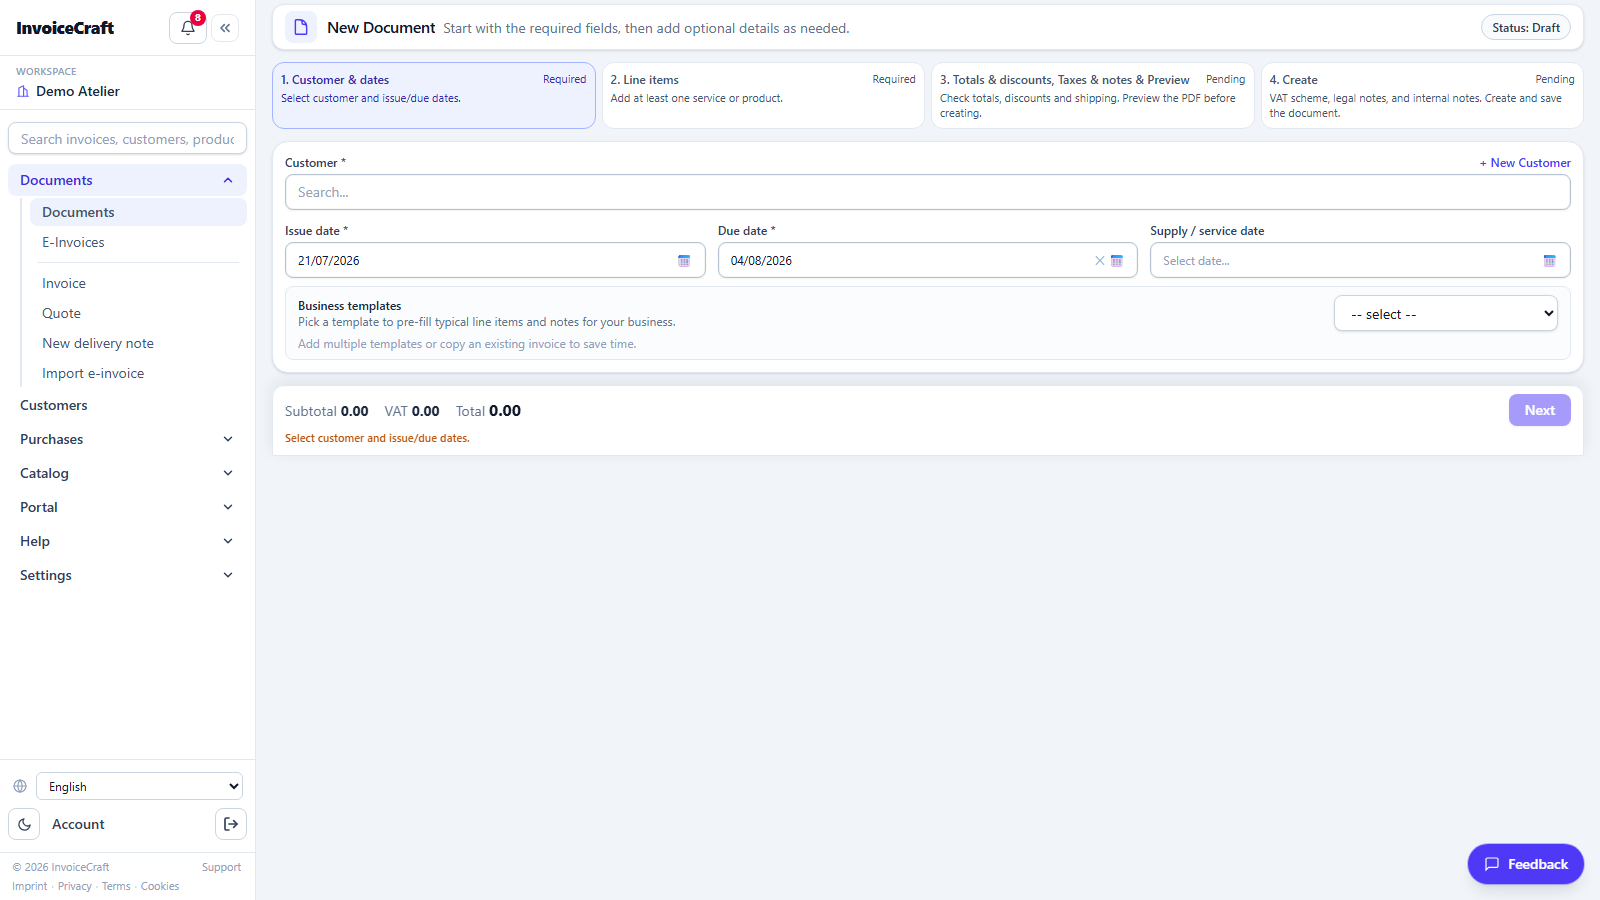1600x900 pixels.
Task: Open Customers in sidebar
Action: 127,405
